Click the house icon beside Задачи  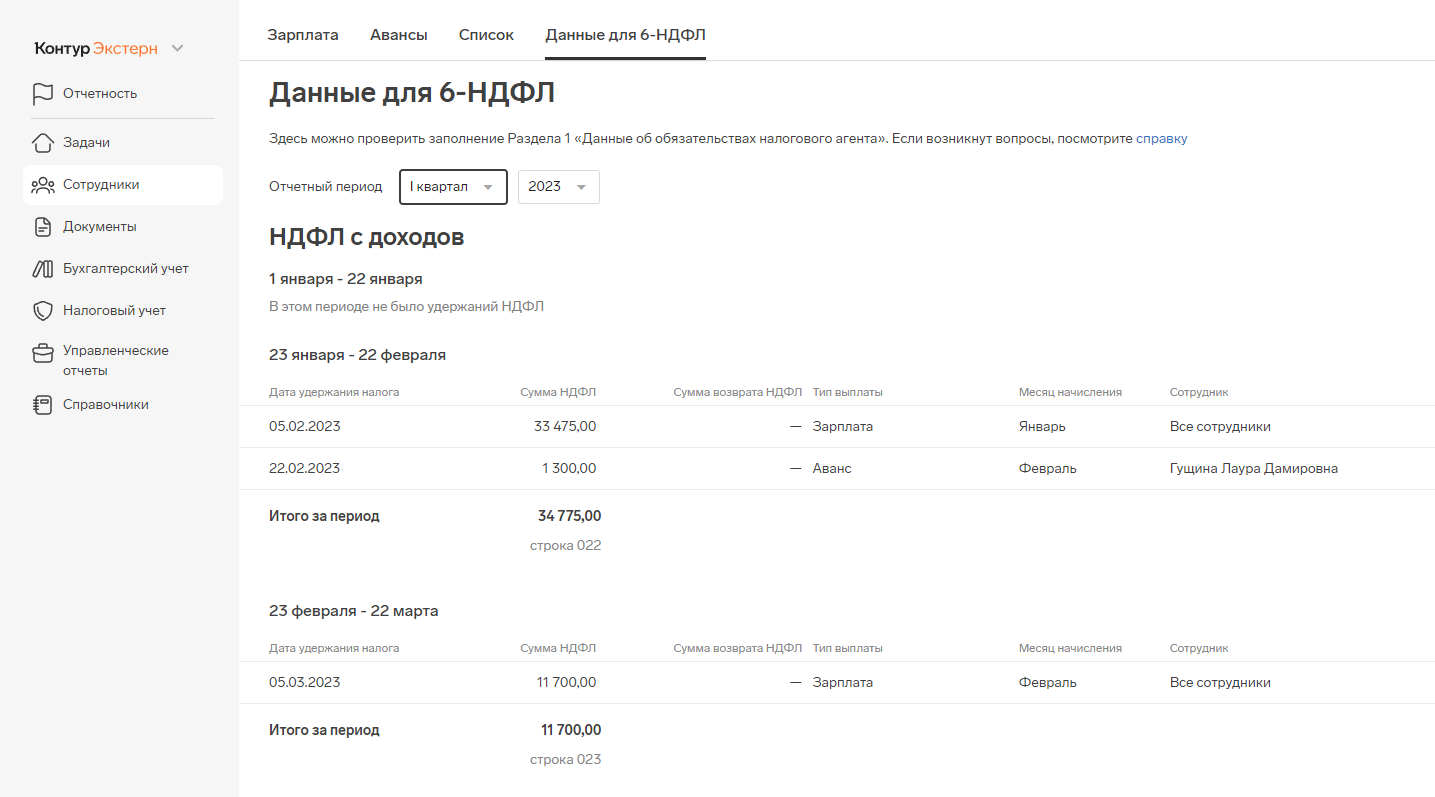pyautogui.click(x=42, y=143)
